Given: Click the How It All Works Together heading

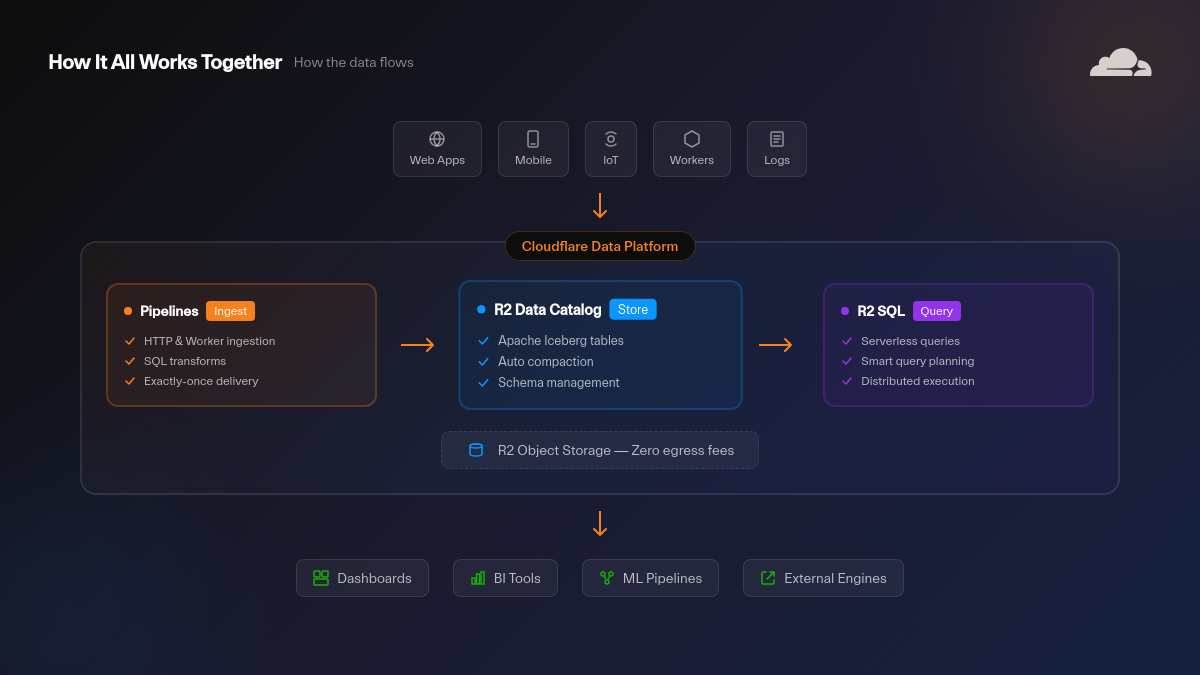Looking at the screenshot, I should point(165,62).
